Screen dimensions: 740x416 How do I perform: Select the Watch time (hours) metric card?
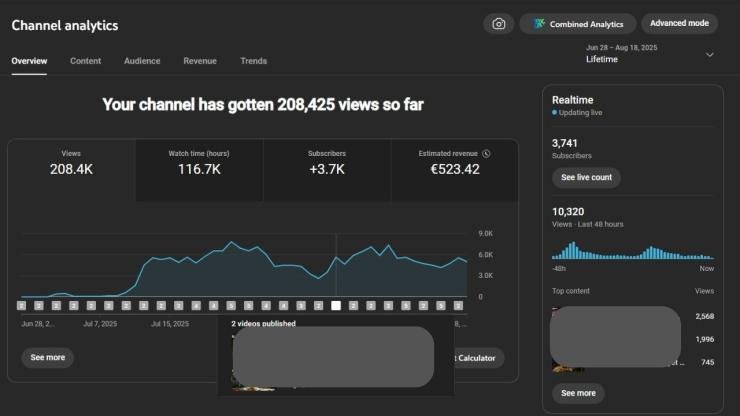pyautogui.click(x=199, y=170)
